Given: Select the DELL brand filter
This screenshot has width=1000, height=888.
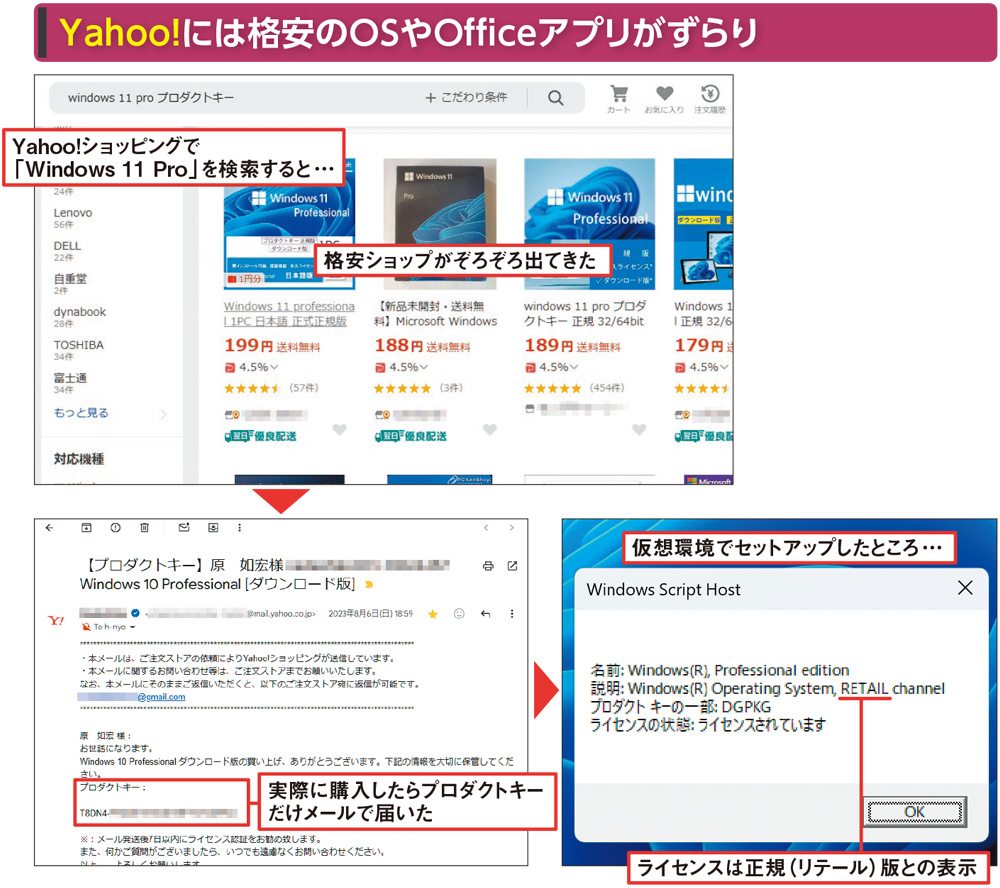Looking at the screenshot, I should coord(67,246).
